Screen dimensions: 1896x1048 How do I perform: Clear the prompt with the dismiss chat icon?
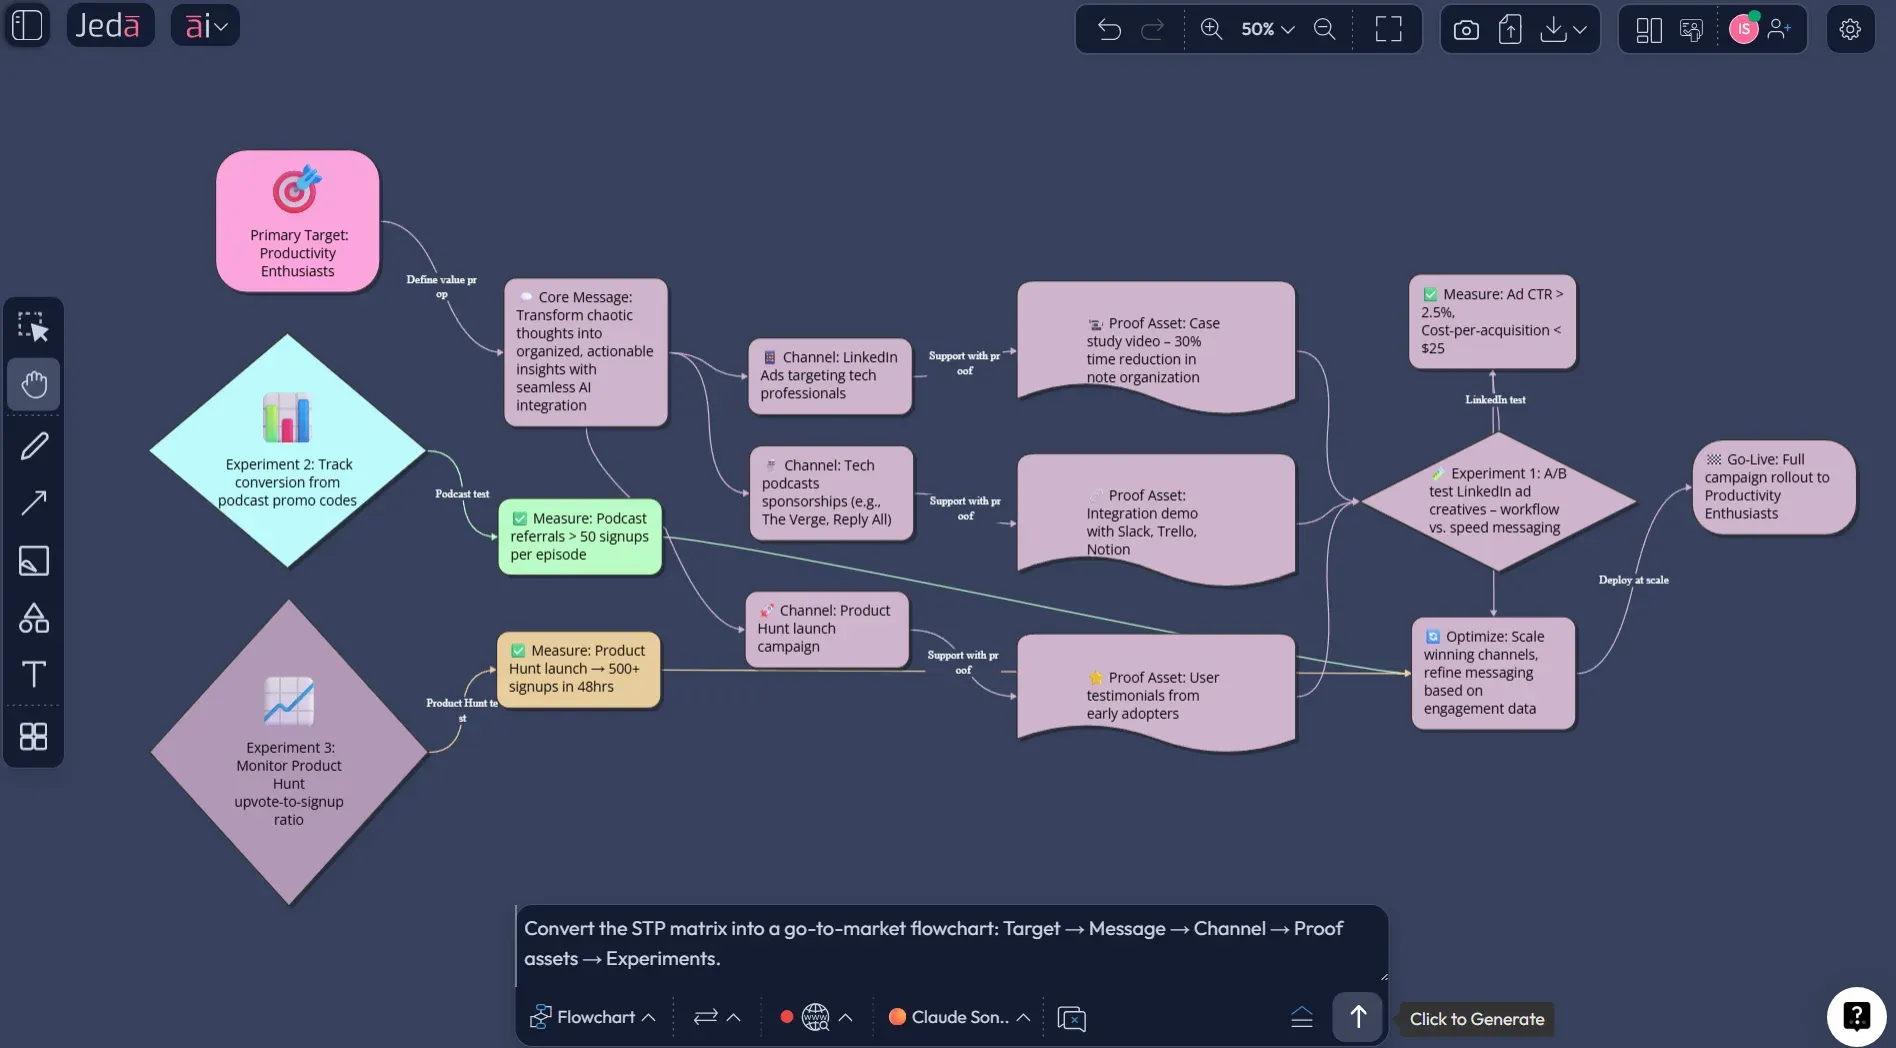pyautogui.click(x=1071, y=1018)
